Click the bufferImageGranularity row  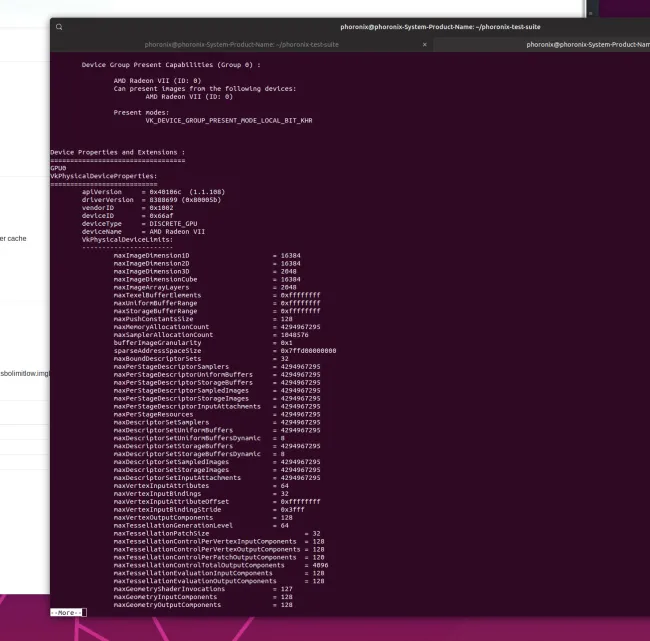click(x=203, y=343)
